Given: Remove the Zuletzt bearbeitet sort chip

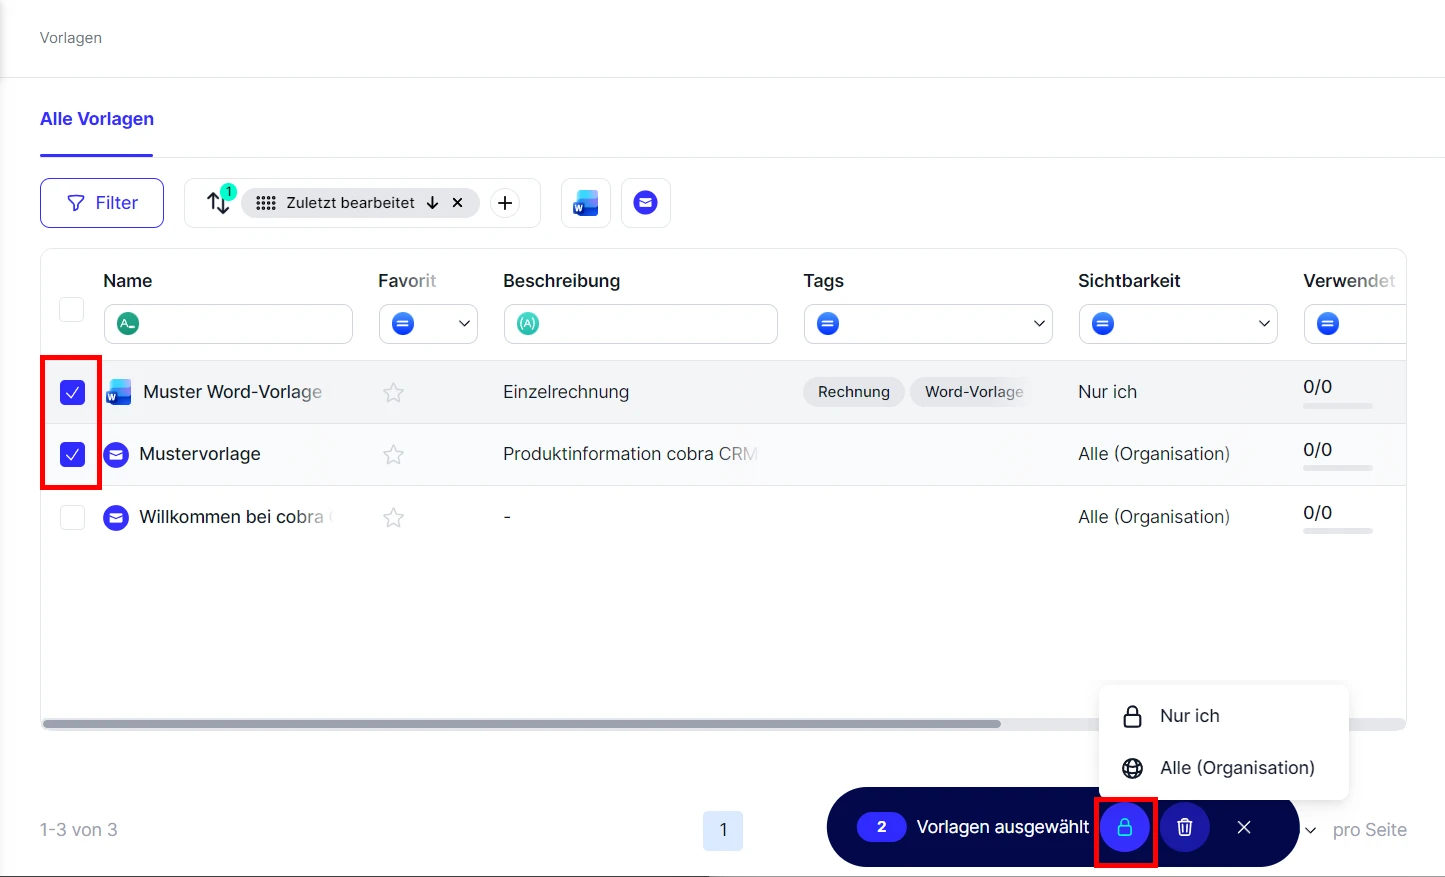Looking at the screenshot, I should 458,203.
